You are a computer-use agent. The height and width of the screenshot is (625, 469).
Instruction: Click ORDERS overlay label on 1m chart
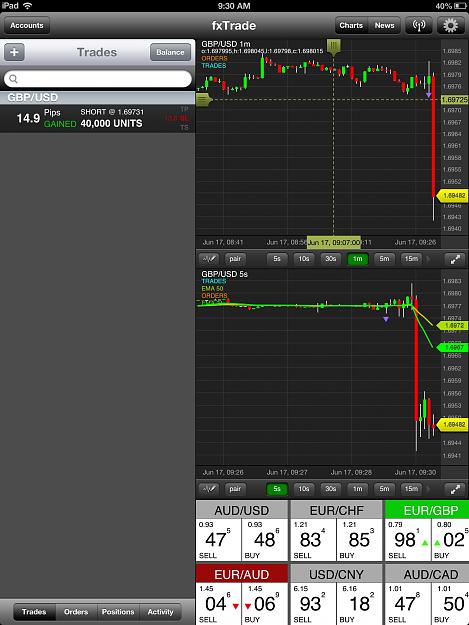[x=214, y=58]
